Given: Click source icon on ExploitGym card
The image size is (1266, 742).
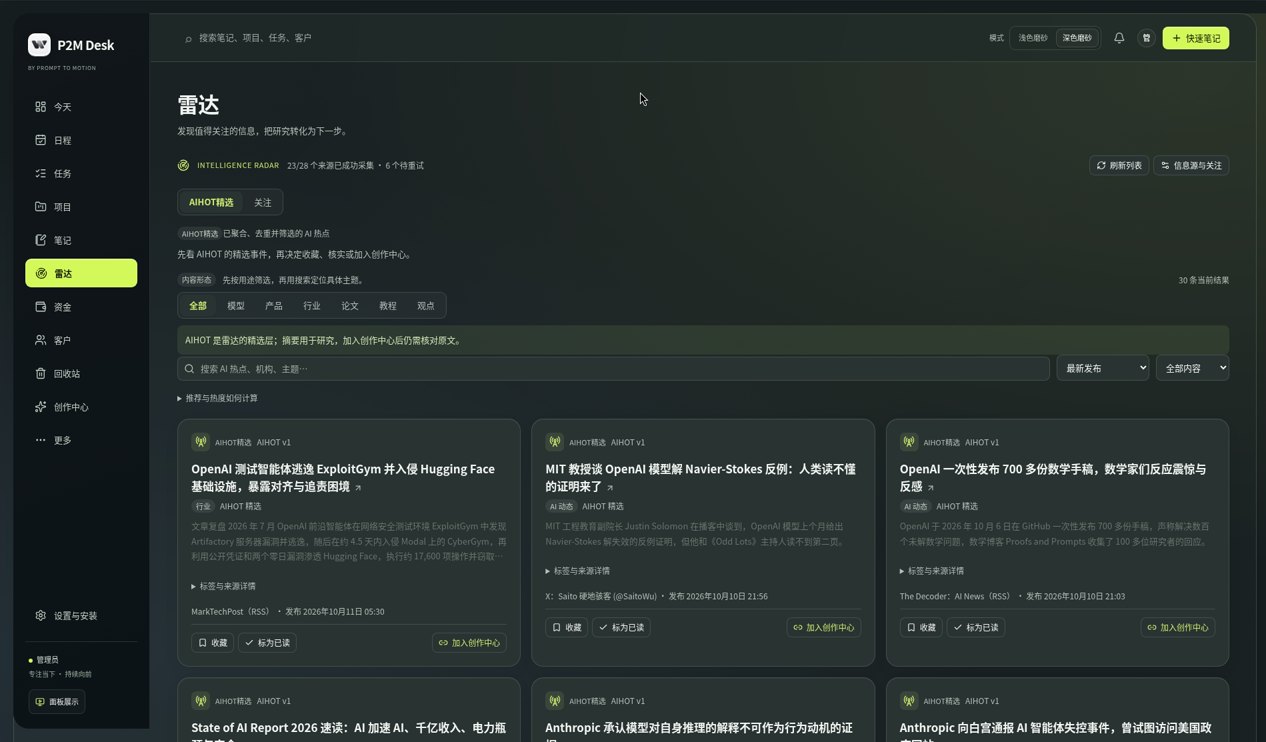Looking at the screenshot, I should click(x=200, y=442).
